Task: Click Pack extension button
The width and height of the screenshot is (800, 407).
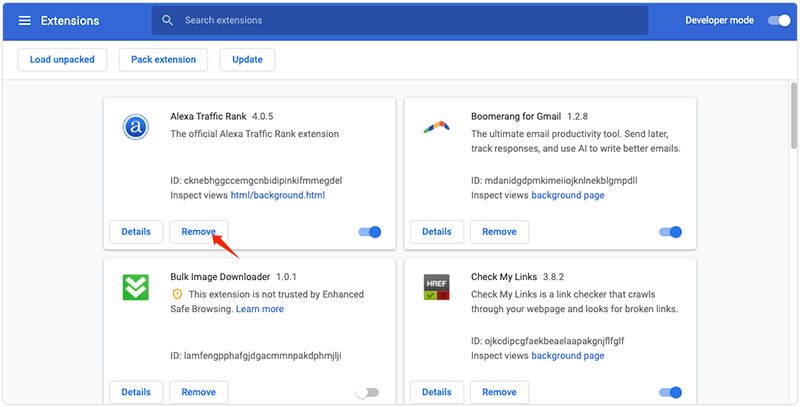Action: point(163,60)
